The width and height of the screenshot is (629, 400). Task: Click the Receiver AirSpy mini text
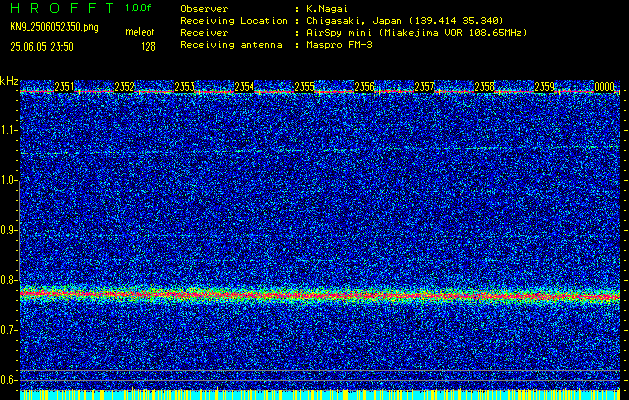416,32
